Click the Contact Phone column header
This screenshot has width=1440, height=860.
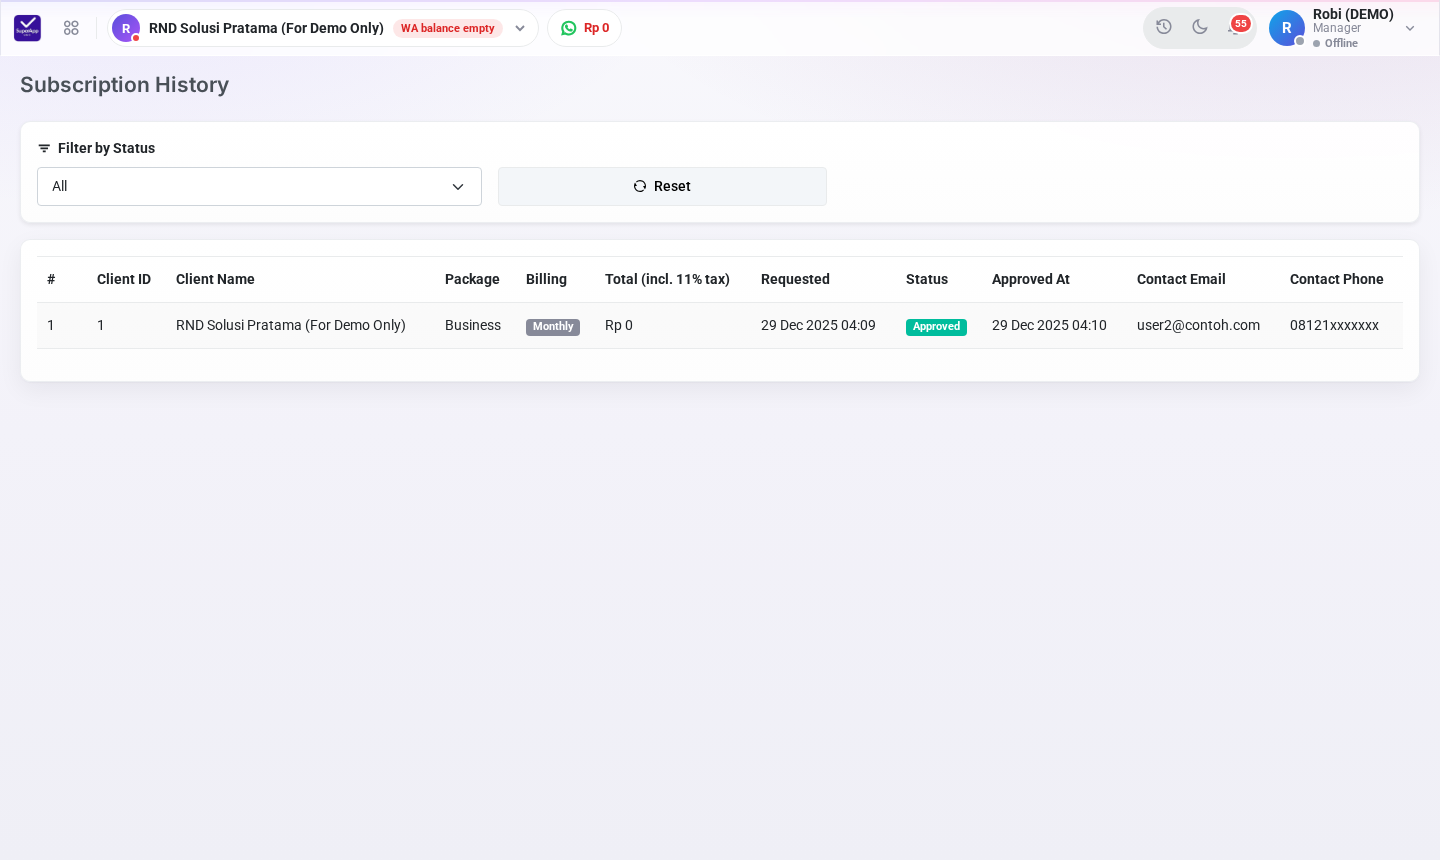[1337, 279]
